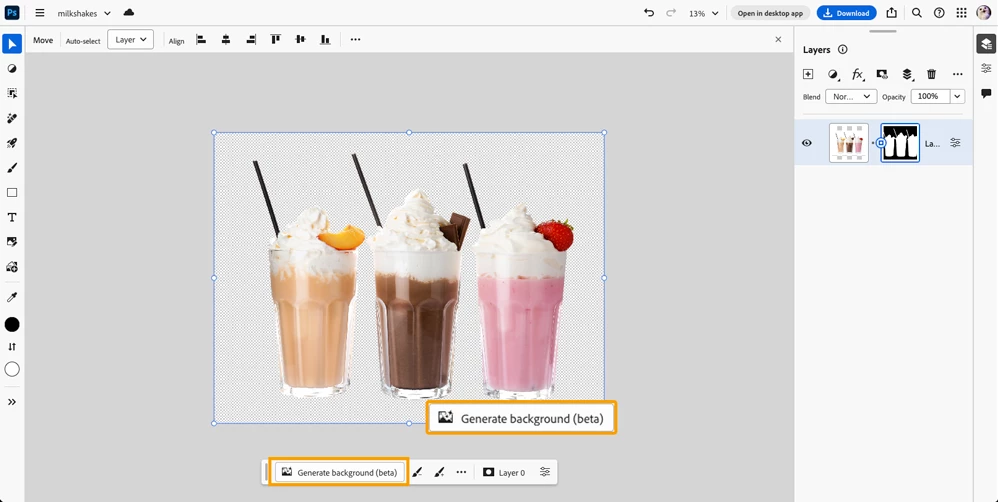Screen dimensions: 998x502
Task: Select the adjustment tool half-filled circle icon
Action: tap(12, 68)
